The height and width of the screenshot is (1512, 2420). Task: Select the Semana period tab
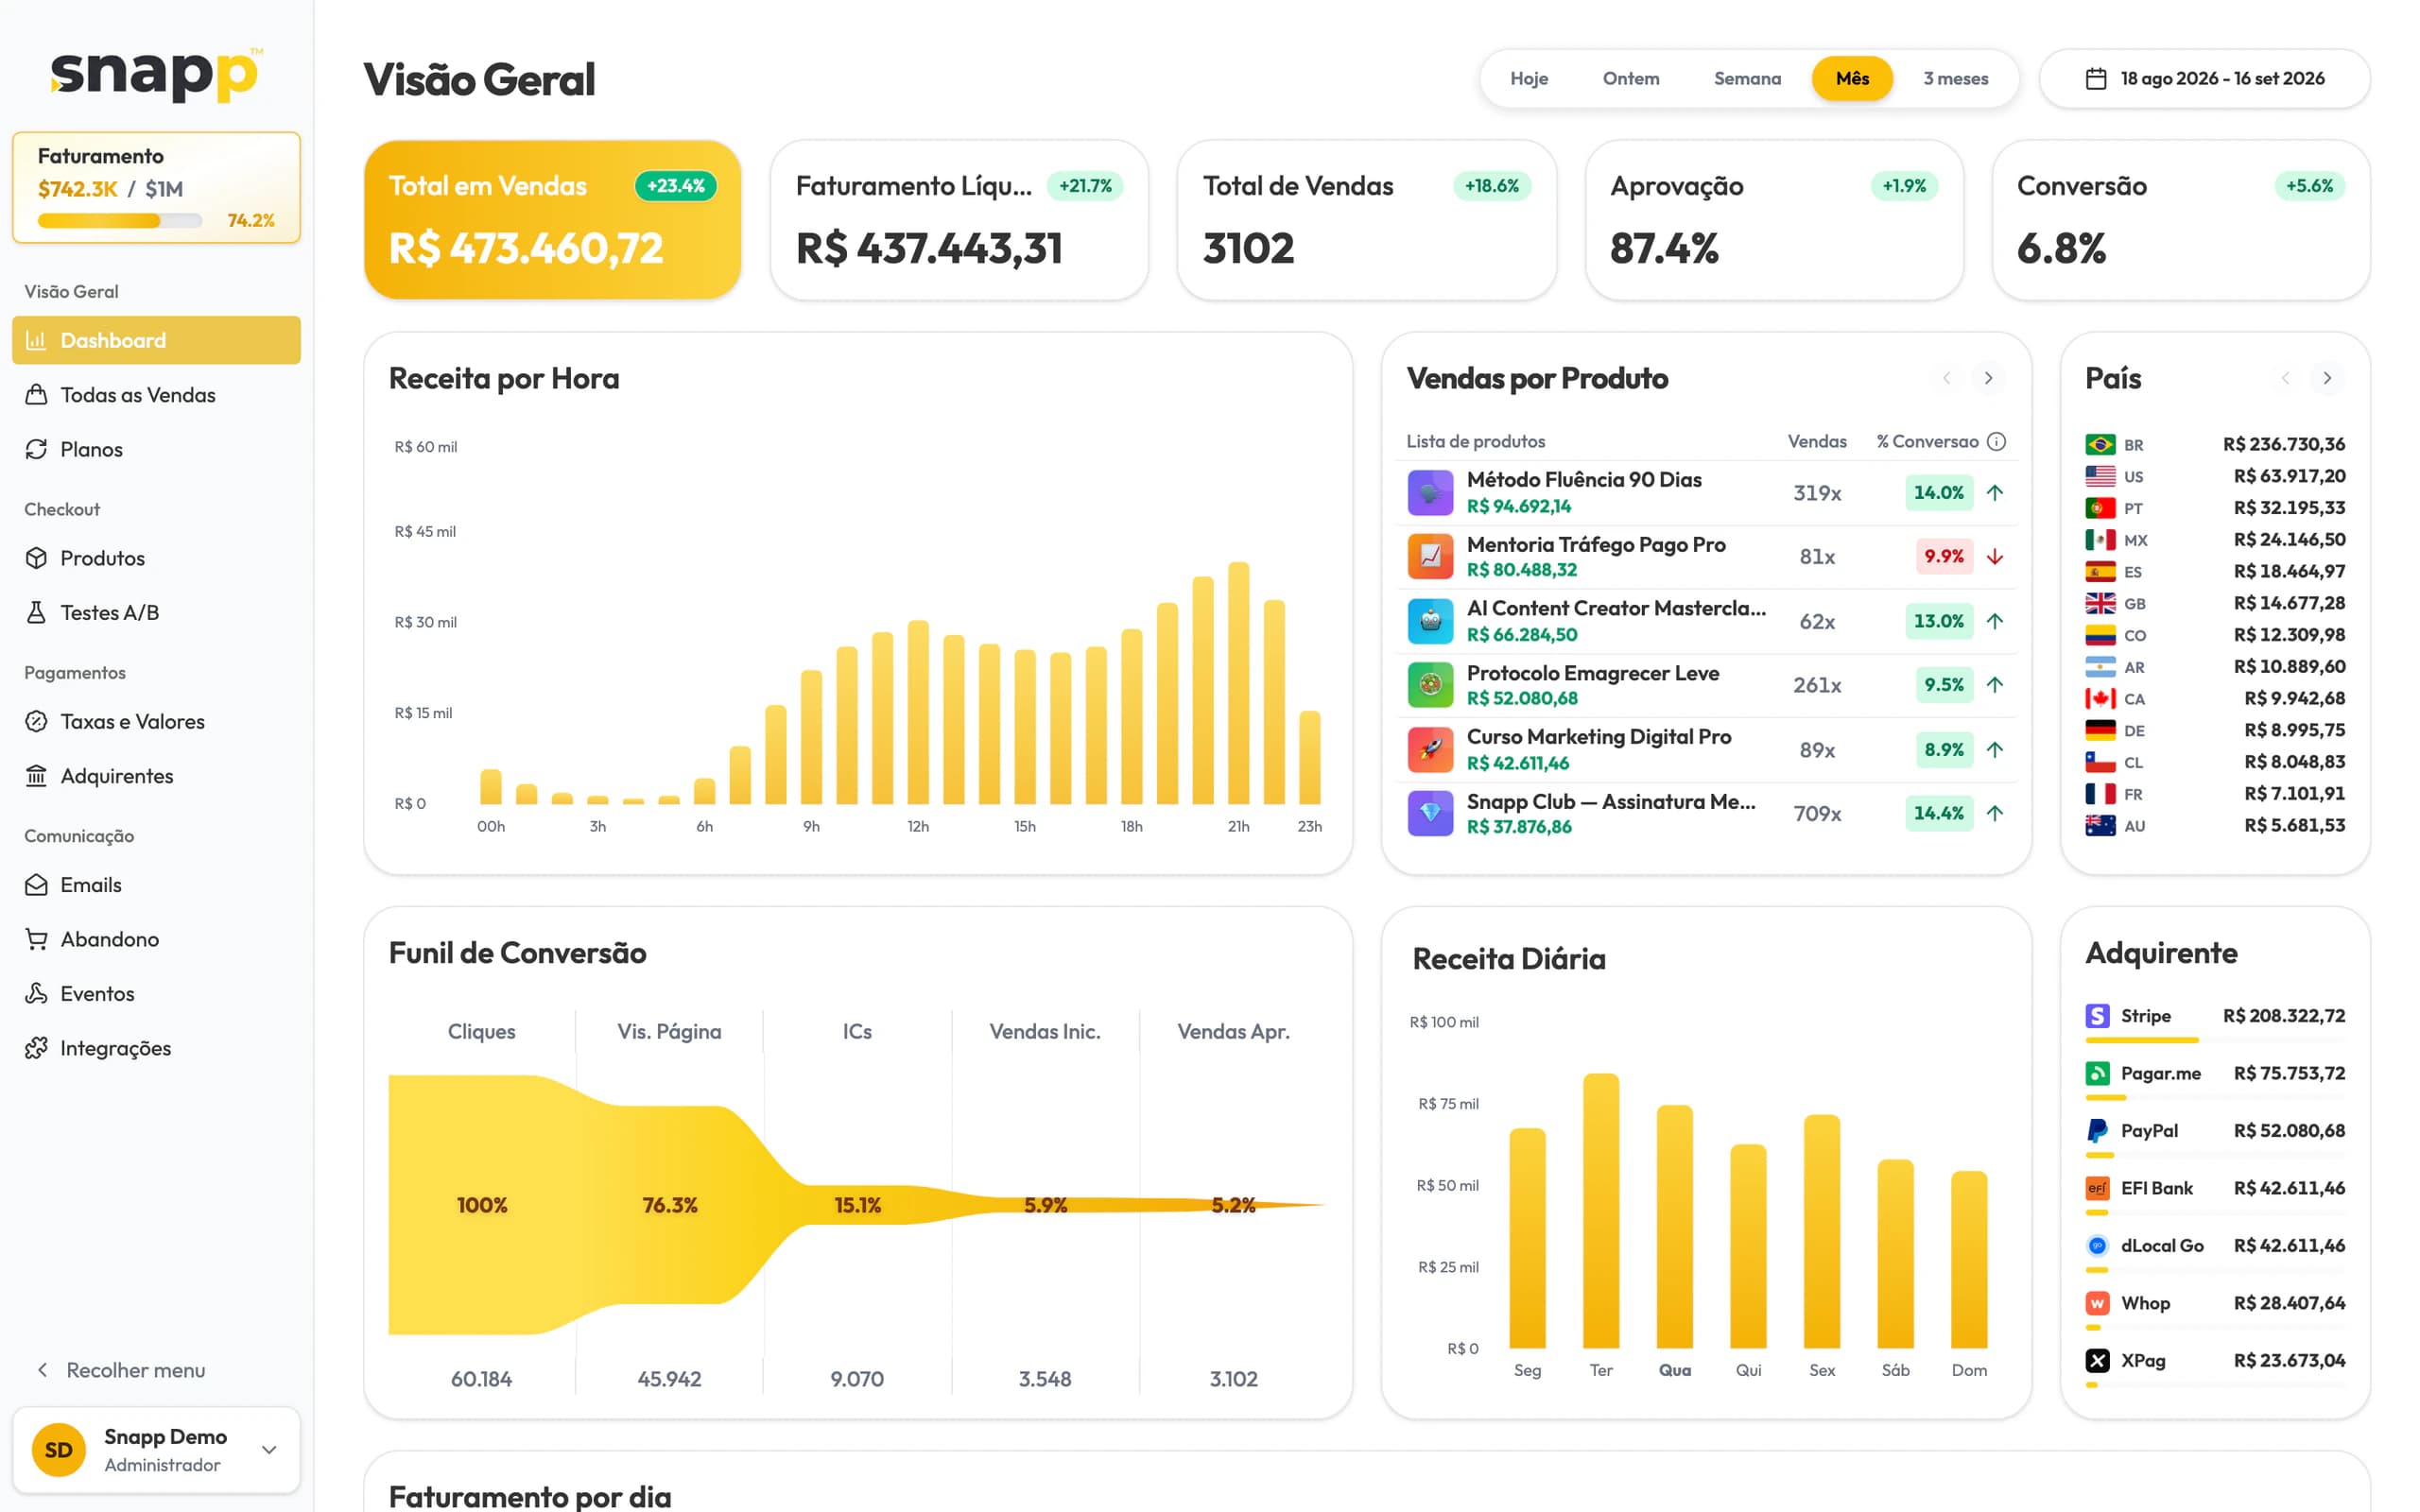click(1746, 78)
